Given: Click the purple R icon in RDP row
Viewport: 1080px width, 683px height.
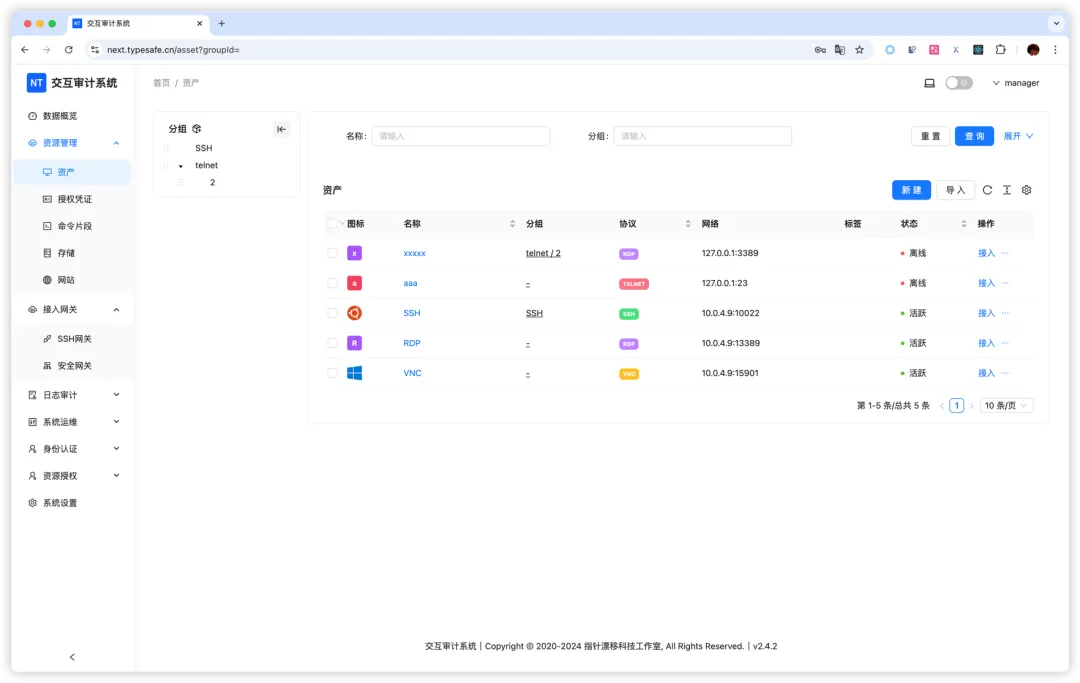Looking at the screenshot, I should tap(354, 343).
